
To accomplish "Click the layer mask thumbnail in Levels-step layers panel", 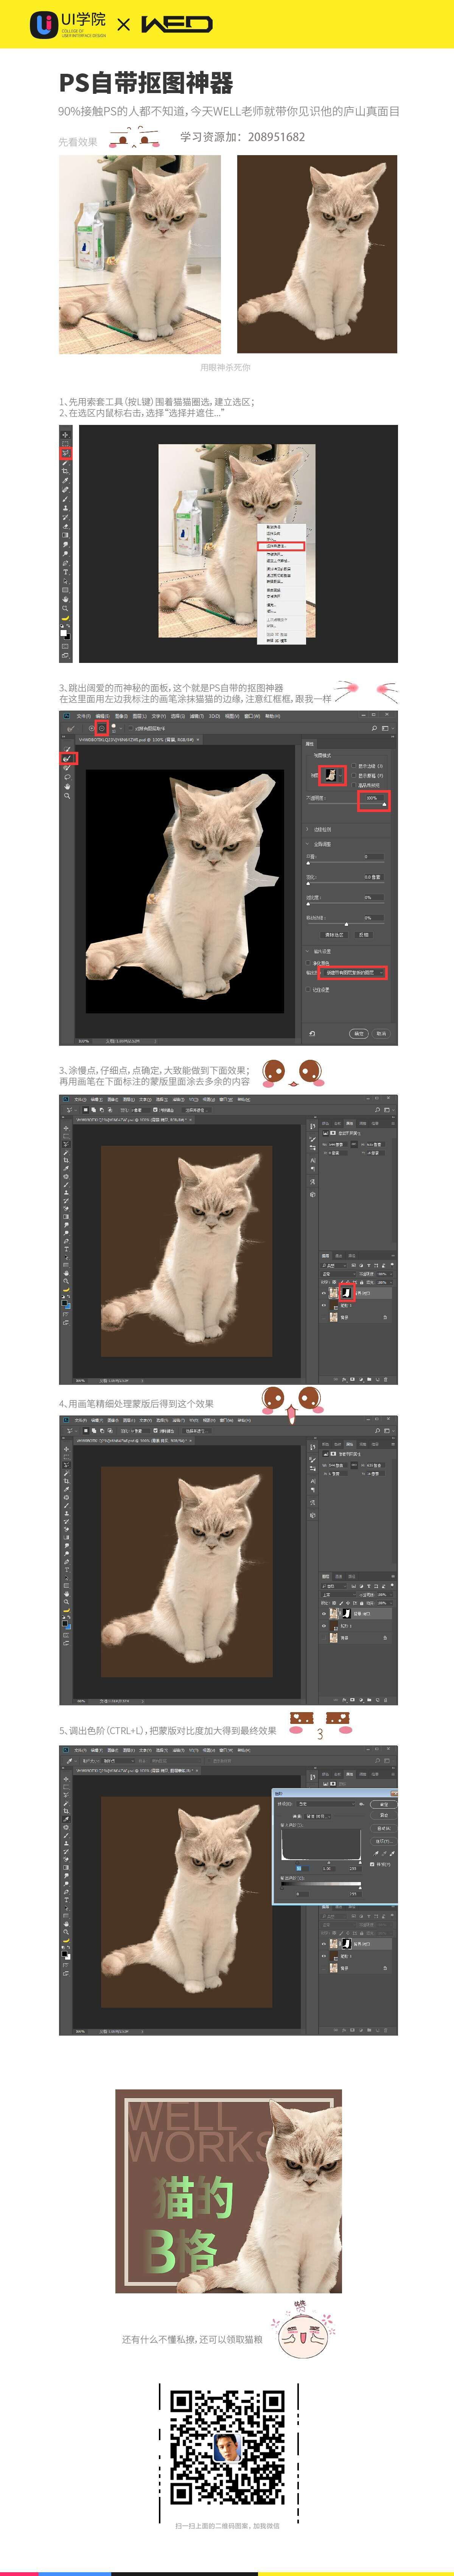I will click(x=346, y=1944).
